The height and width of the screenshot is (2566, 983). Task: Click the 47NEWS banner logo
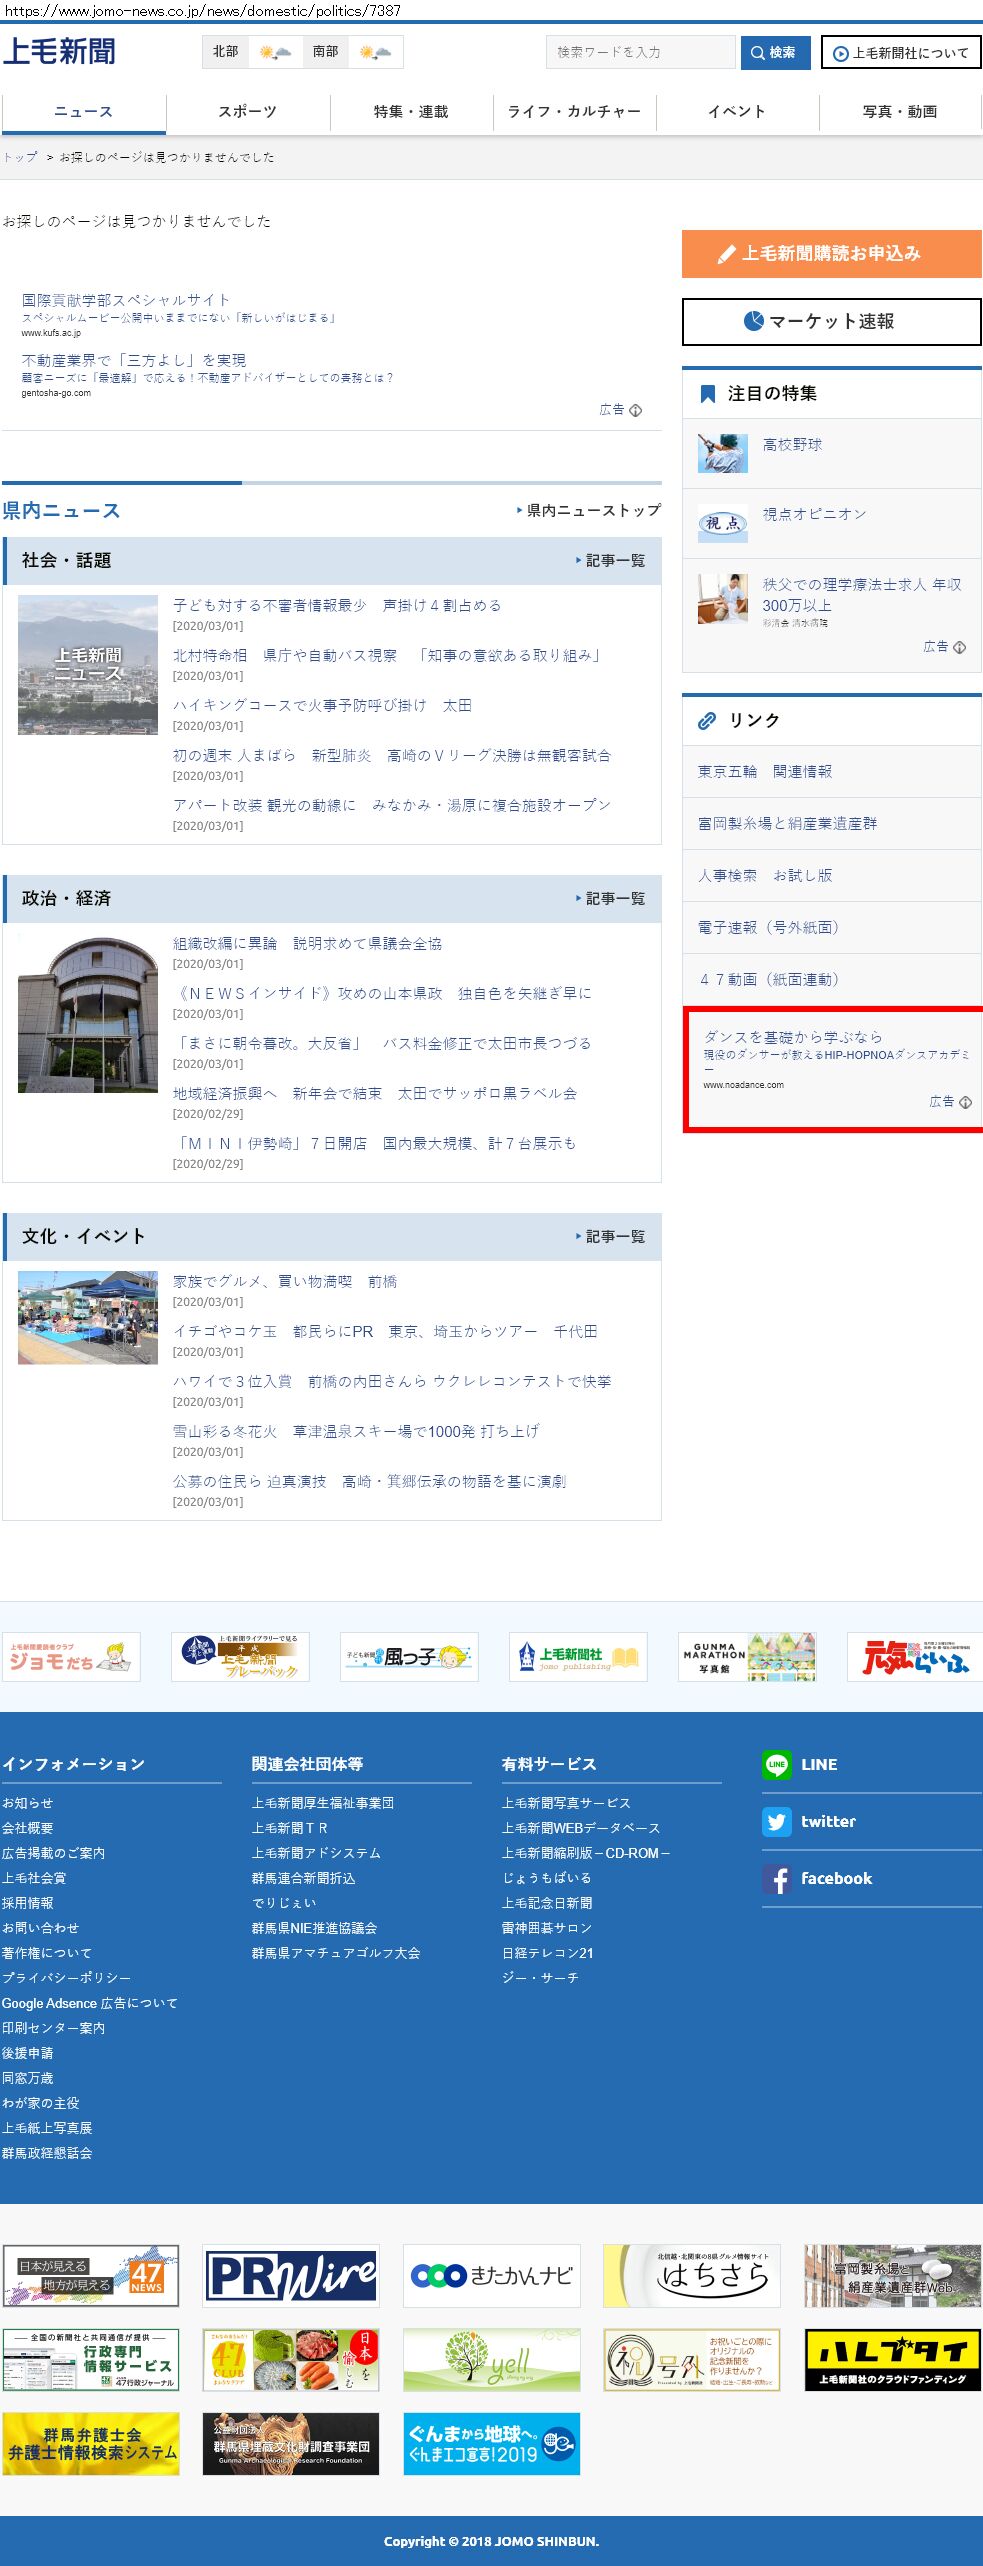click(x=91, y=2276)
